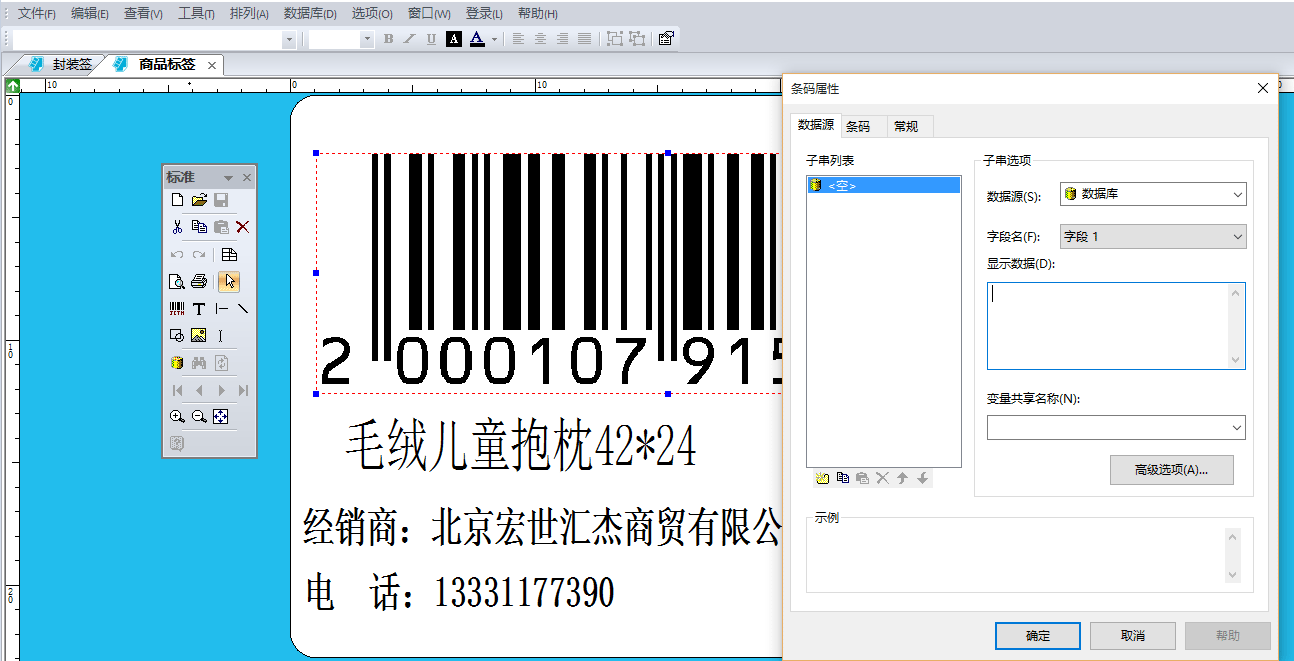This screenshot has height=661, width=1294.
Task: Click the Zoom In magnifier icon
Action: pos(177,417)
